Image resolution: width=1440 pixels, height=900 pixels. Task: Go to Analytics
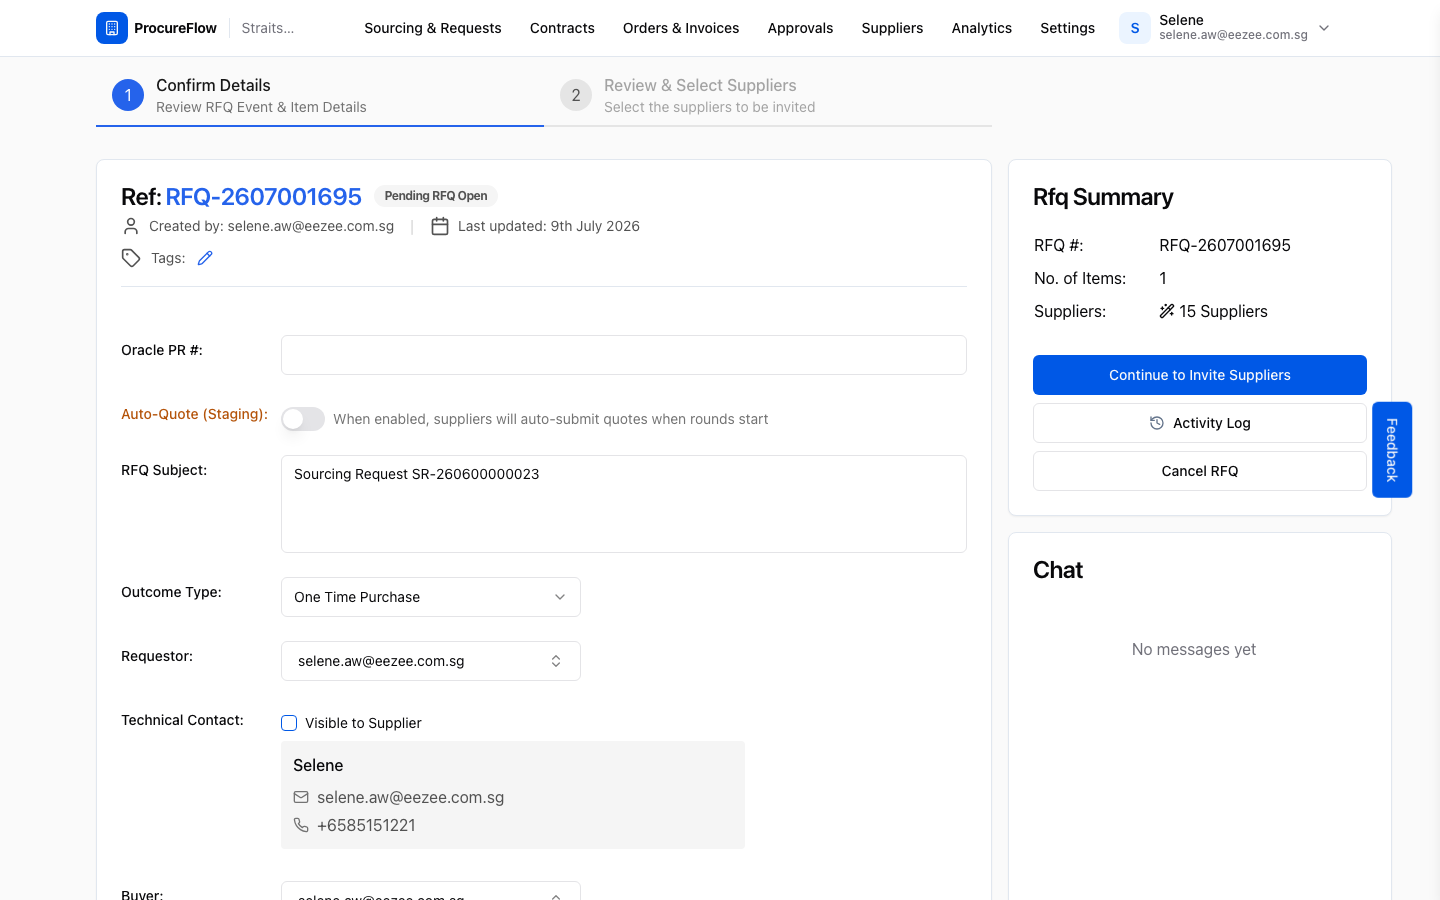[x=982, y=28]
